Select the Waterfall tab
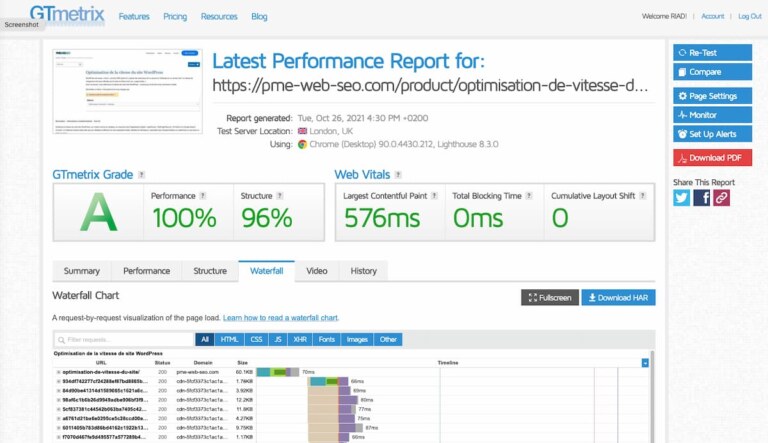768x443 pixels. (266, 271)
